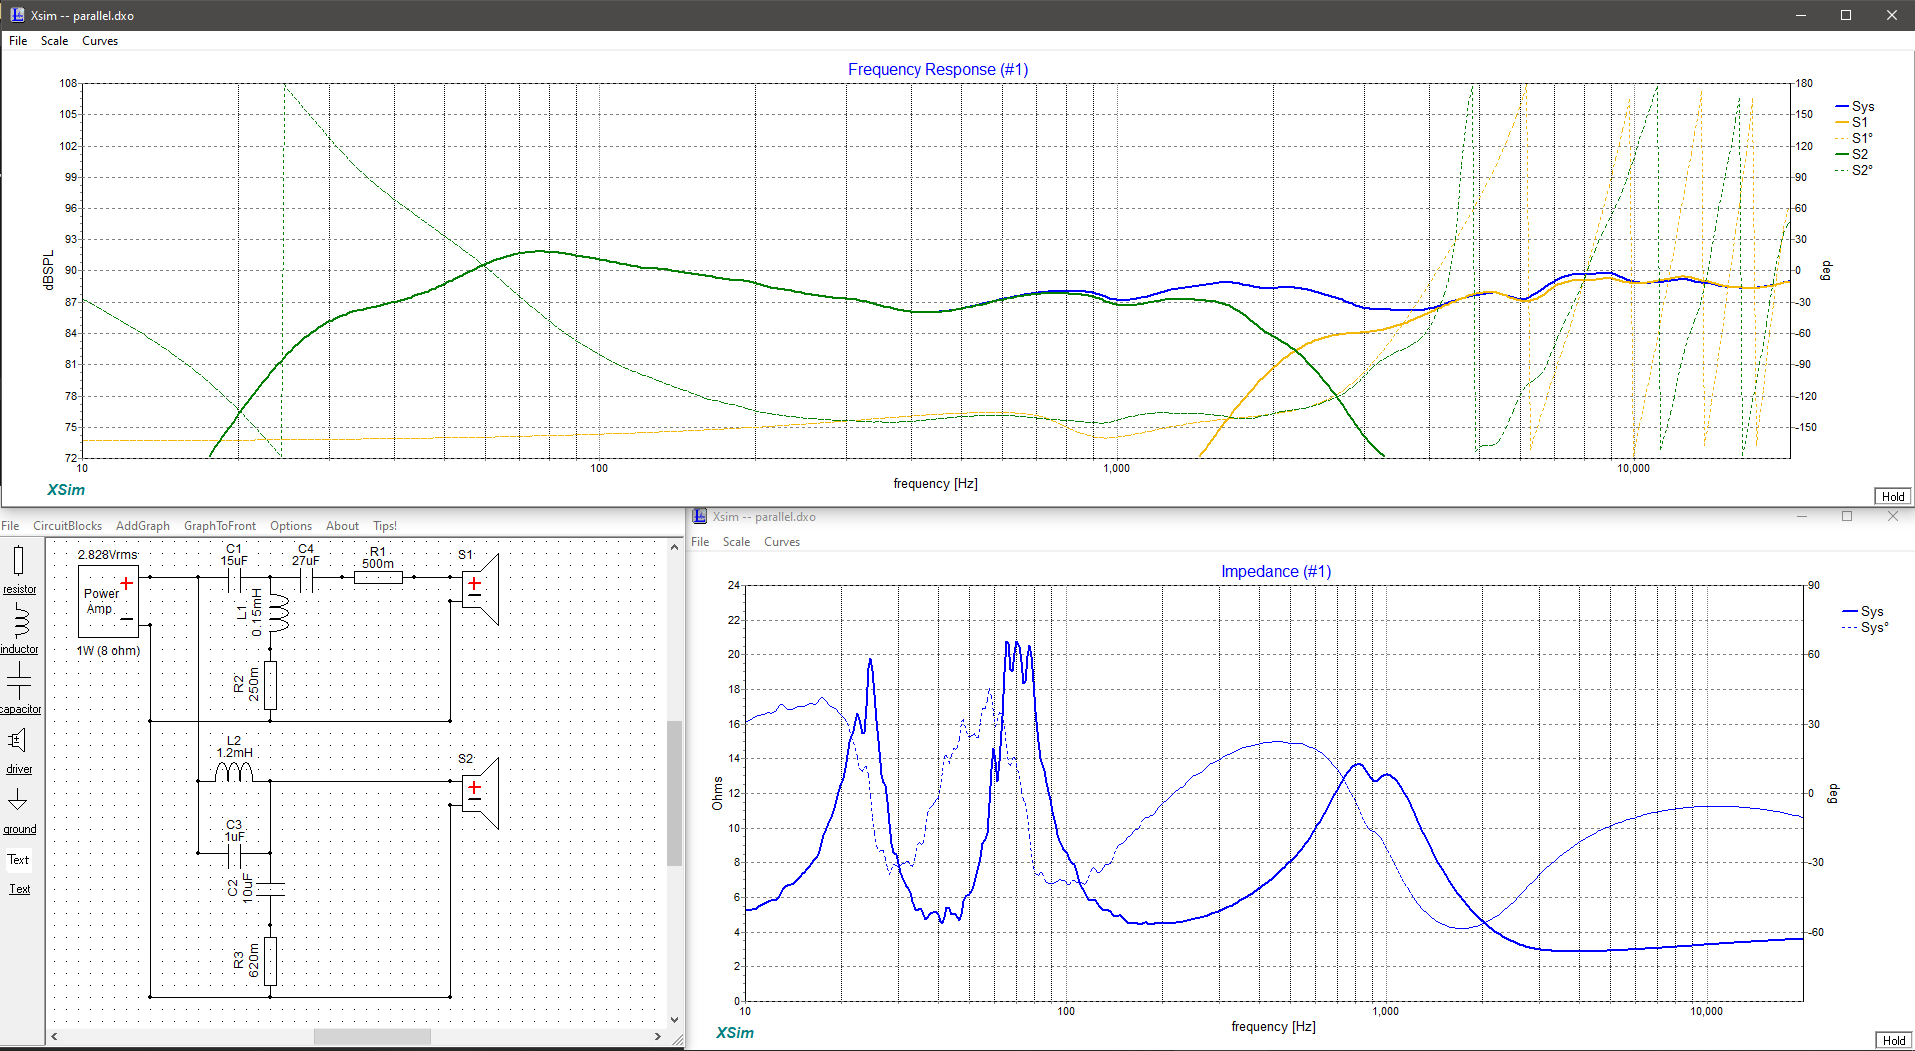Open File menu in Impedance window
The width and height of the screenshot is (1915, 1051).
point(700,542)
